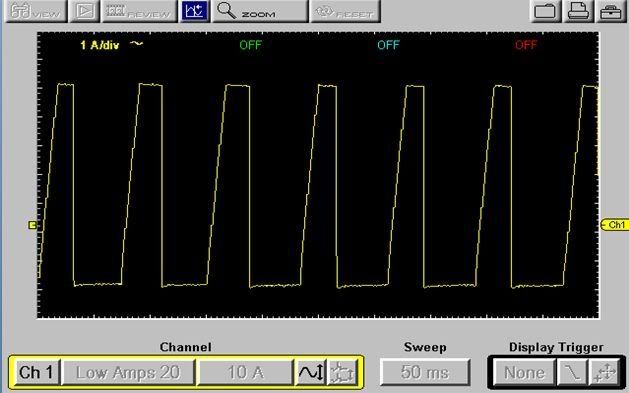This screenshot has height=393, width=629.
Task: Select the None trigger button
Action: tap(524, 373)
